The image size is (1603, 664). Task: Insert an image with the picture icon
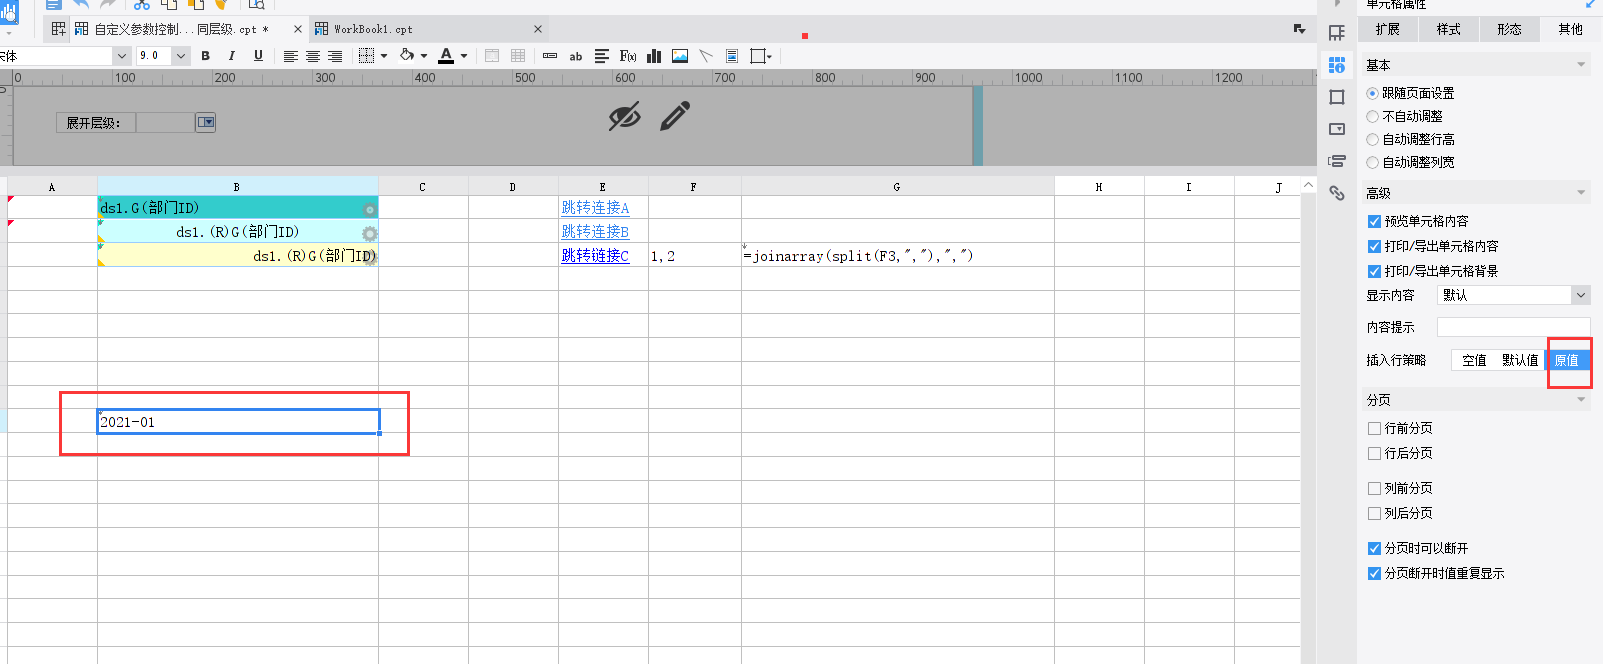tap(680, 56)
